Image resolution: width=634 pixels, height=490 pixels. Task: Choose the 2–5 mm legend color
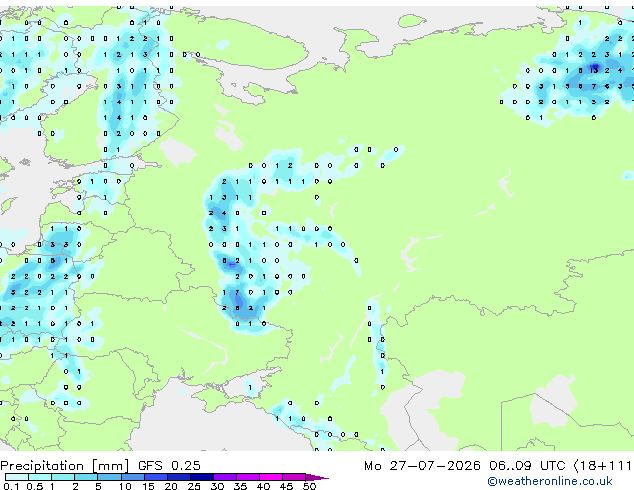tap(86, 477)
